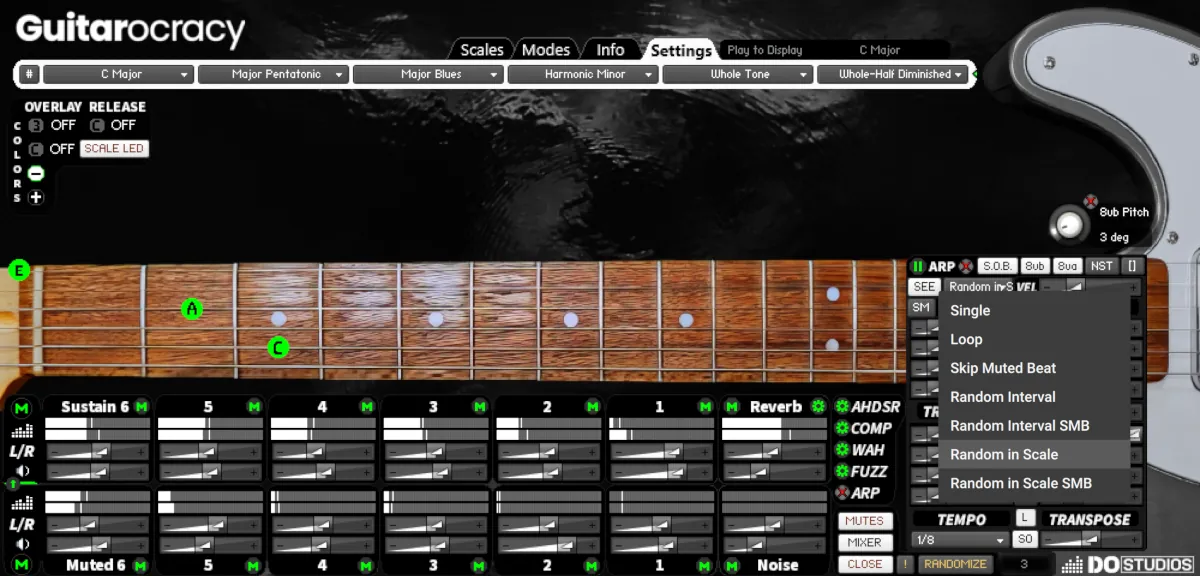The height and width of the screenshot is (576, 1200).
Task: Switch to the Info tab
Action: point(610,49)
